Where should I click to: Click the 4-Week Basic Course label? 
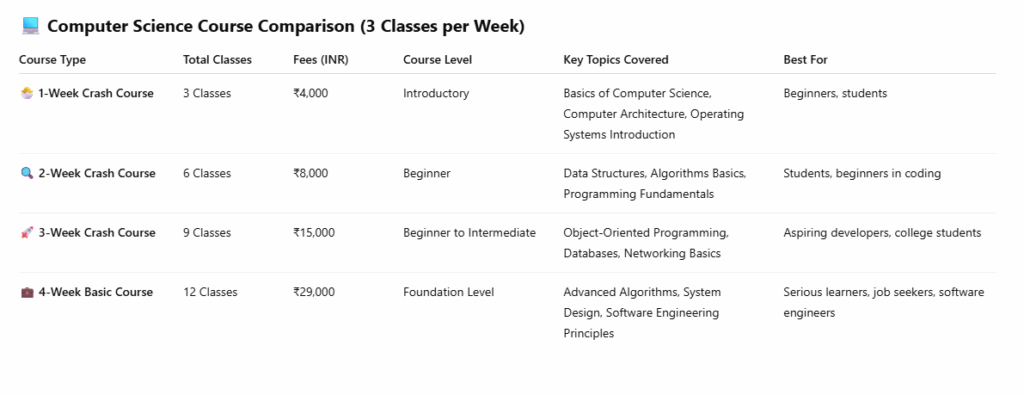[x=96, y=292]
